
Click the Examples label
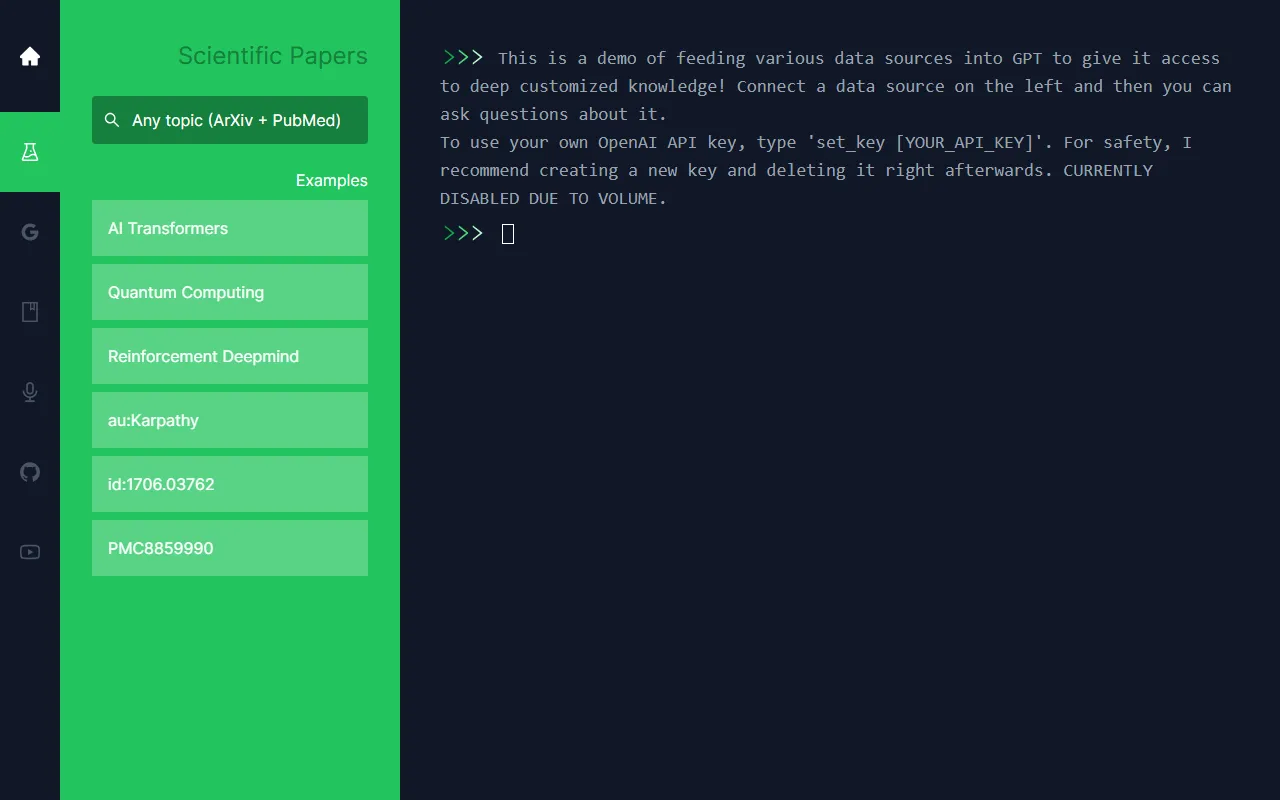click(x=331, y=180)
